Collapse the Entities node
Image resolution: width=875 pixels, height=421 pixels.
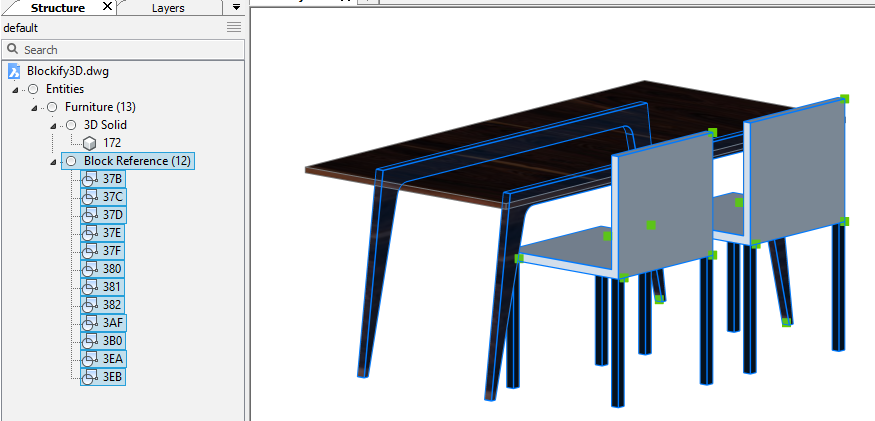coord(15,89)
